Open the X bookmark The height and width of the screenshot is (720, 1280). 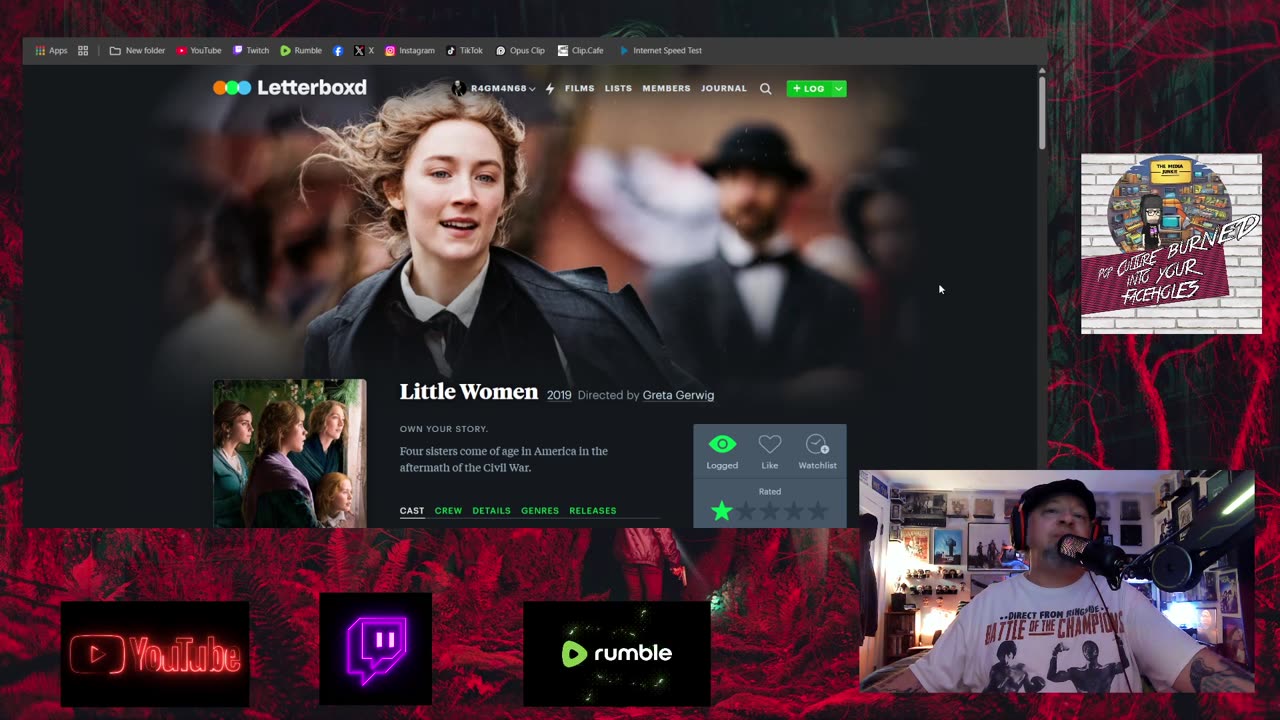point(364,50)
